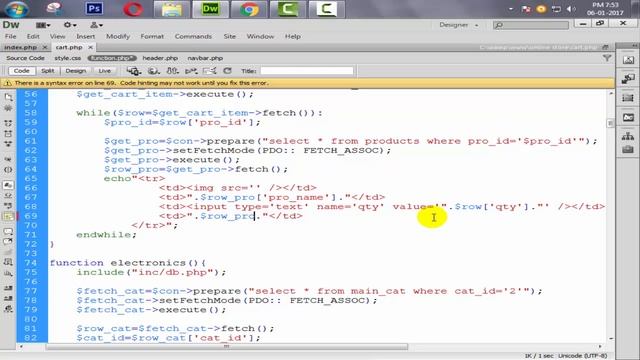Open the Open Documents list in coding toolbar
Image resolution: width=640 pixels, height=360 pixels.
coord(8,97)
